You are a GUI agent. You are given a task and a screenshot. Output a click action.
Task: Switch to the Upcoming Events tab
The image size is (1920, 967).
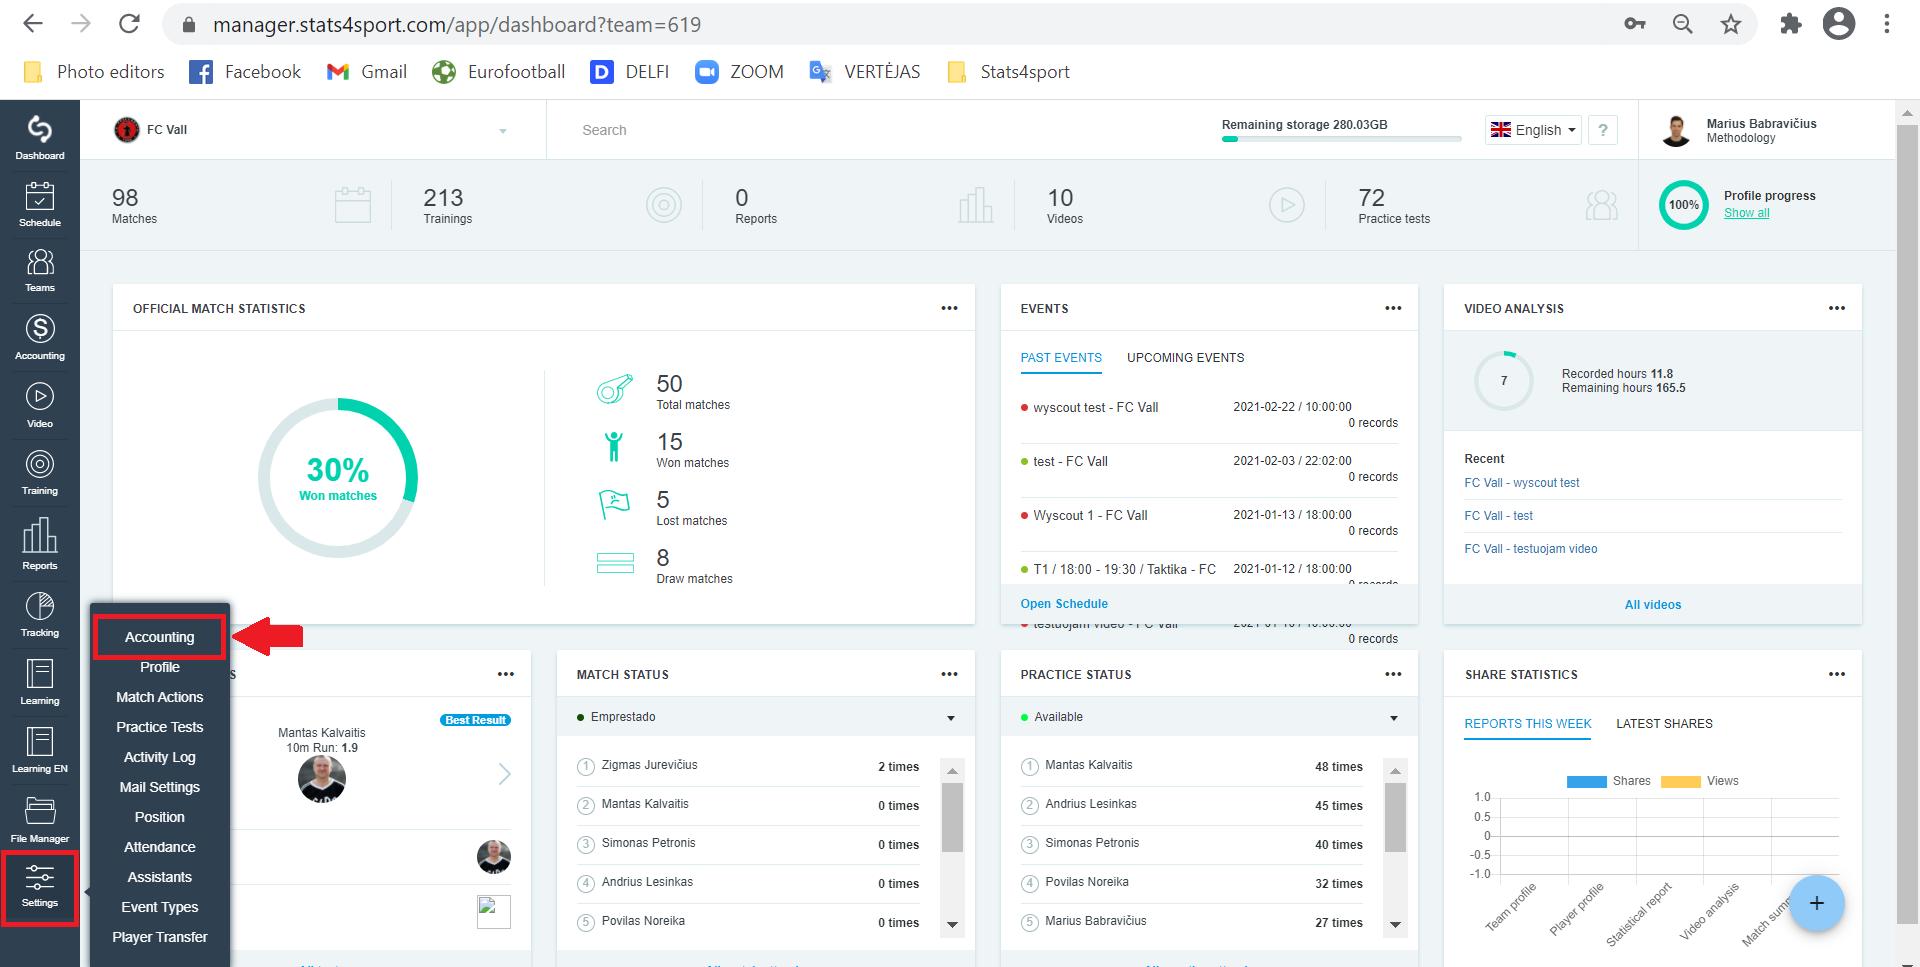(x=1186, y=358)
